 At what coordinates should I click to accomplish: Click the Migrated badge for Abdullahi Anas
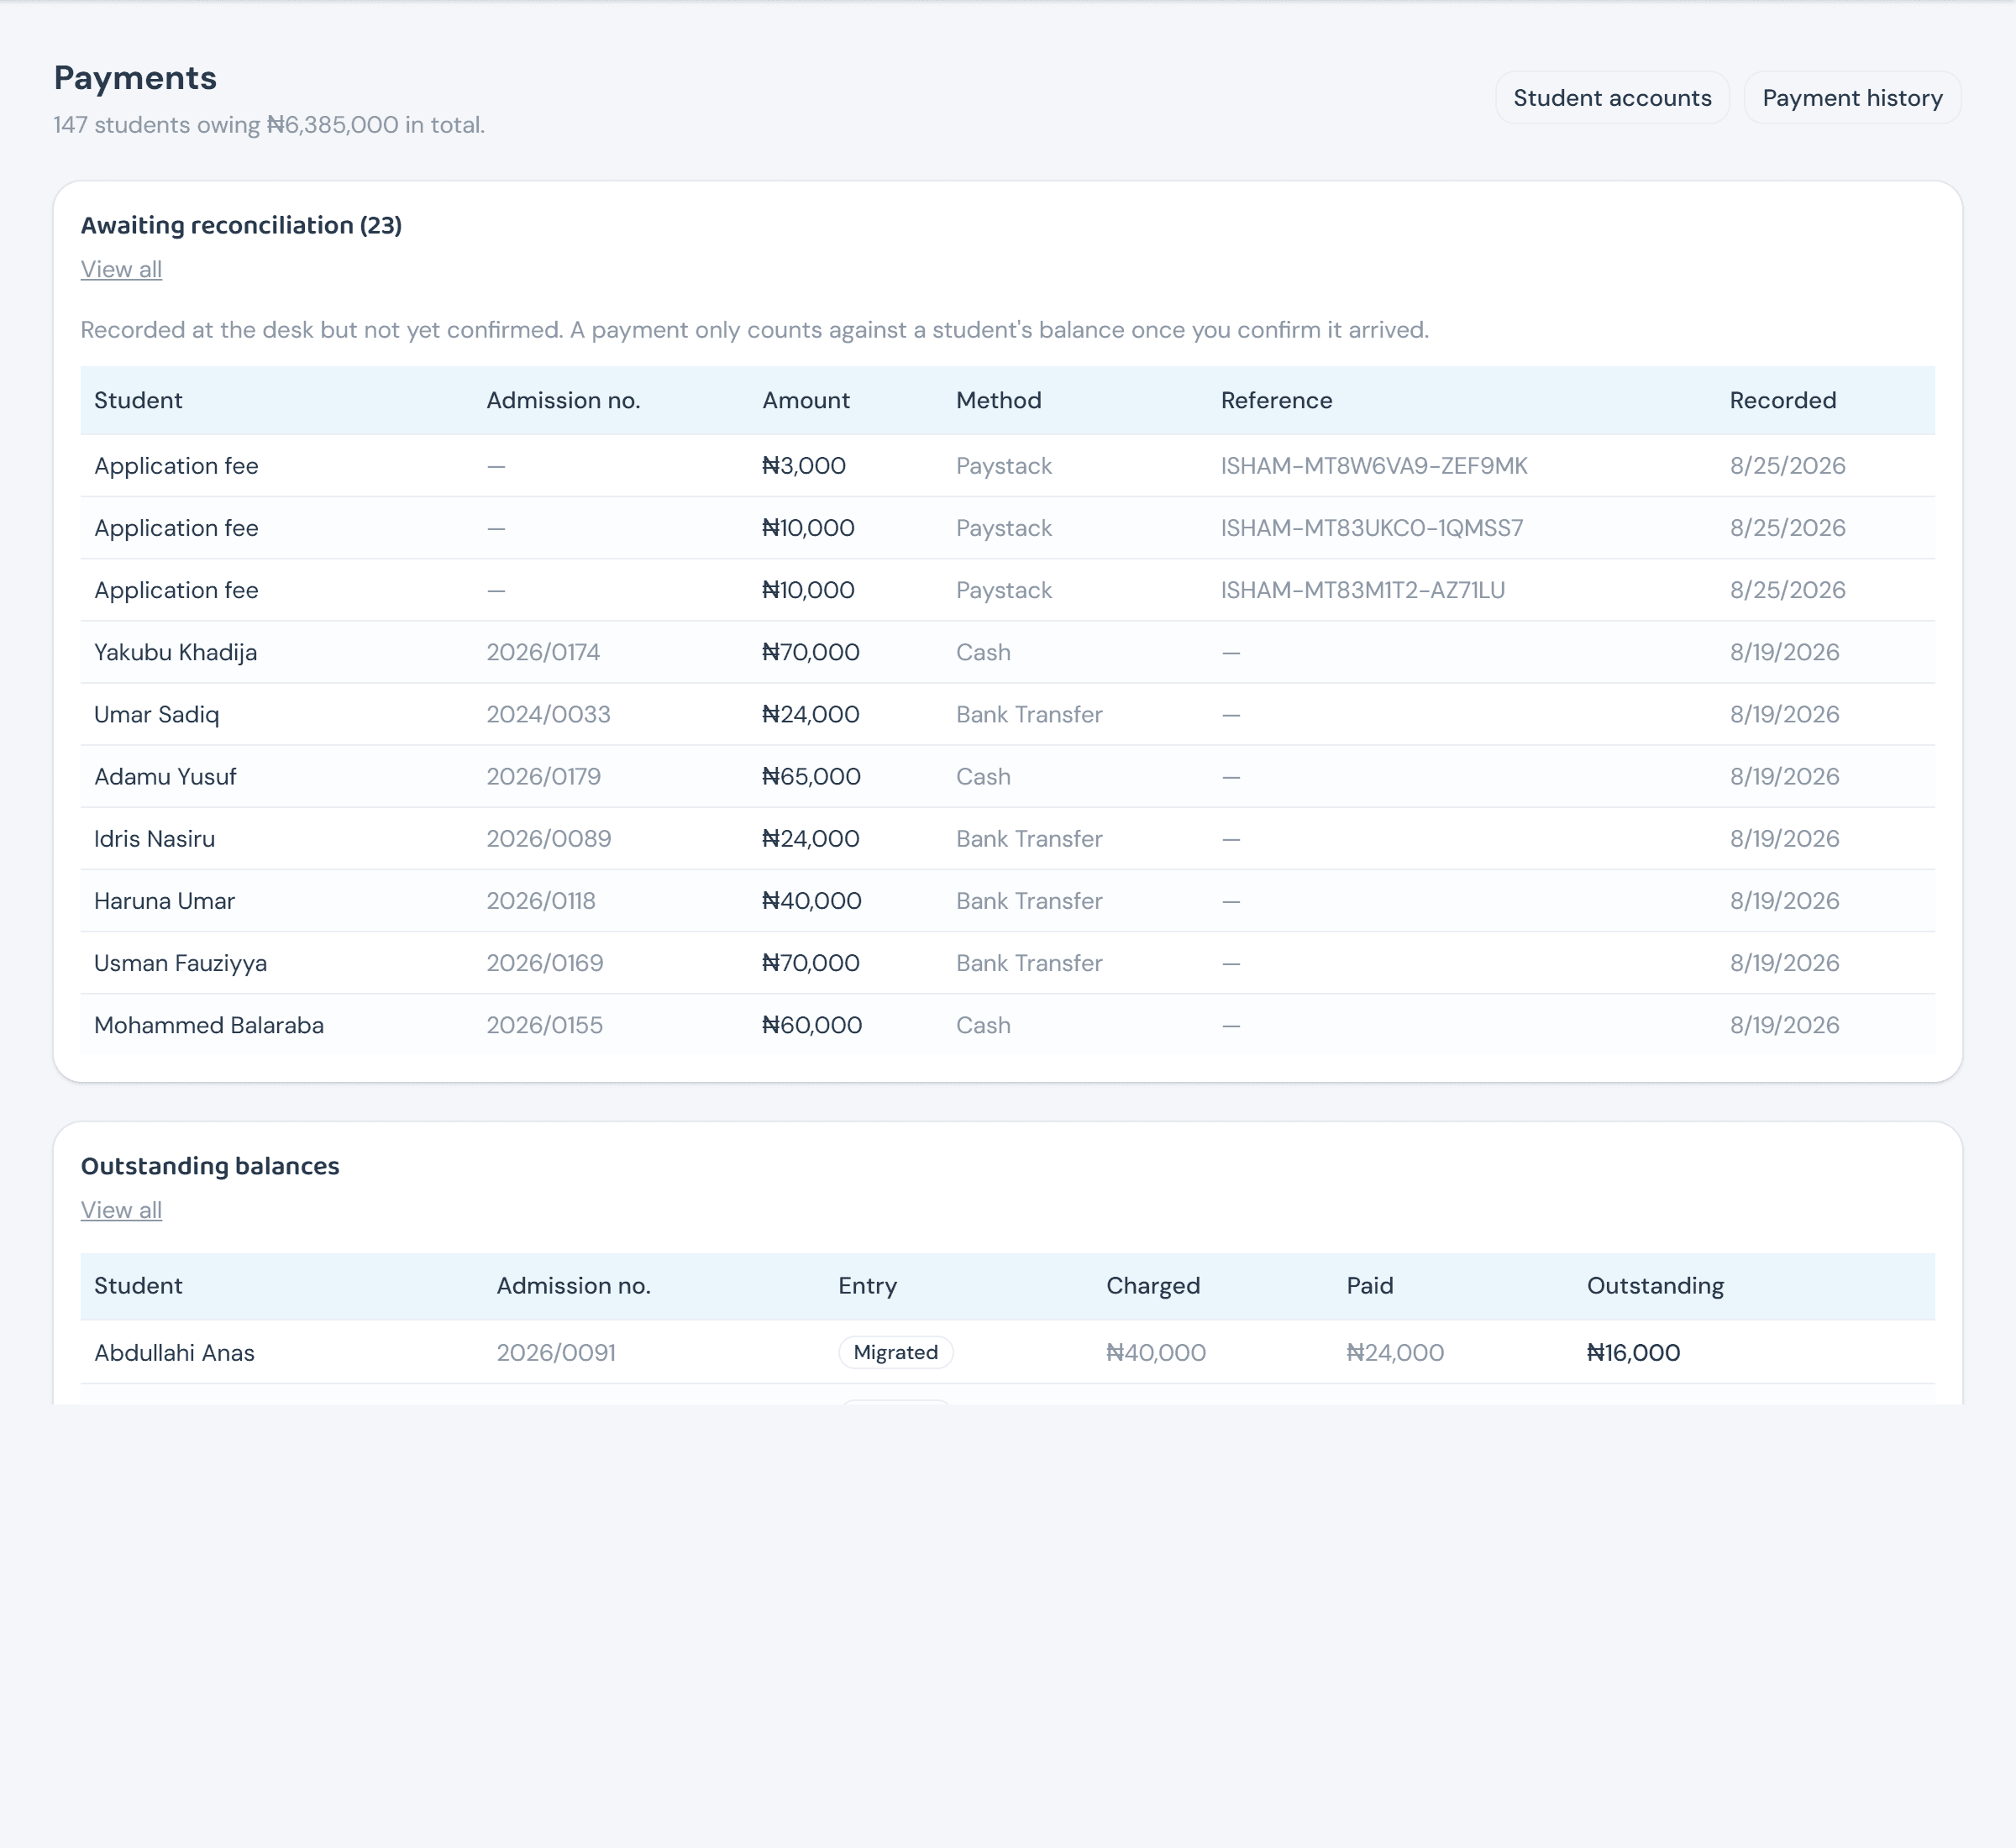point(896,1352)
